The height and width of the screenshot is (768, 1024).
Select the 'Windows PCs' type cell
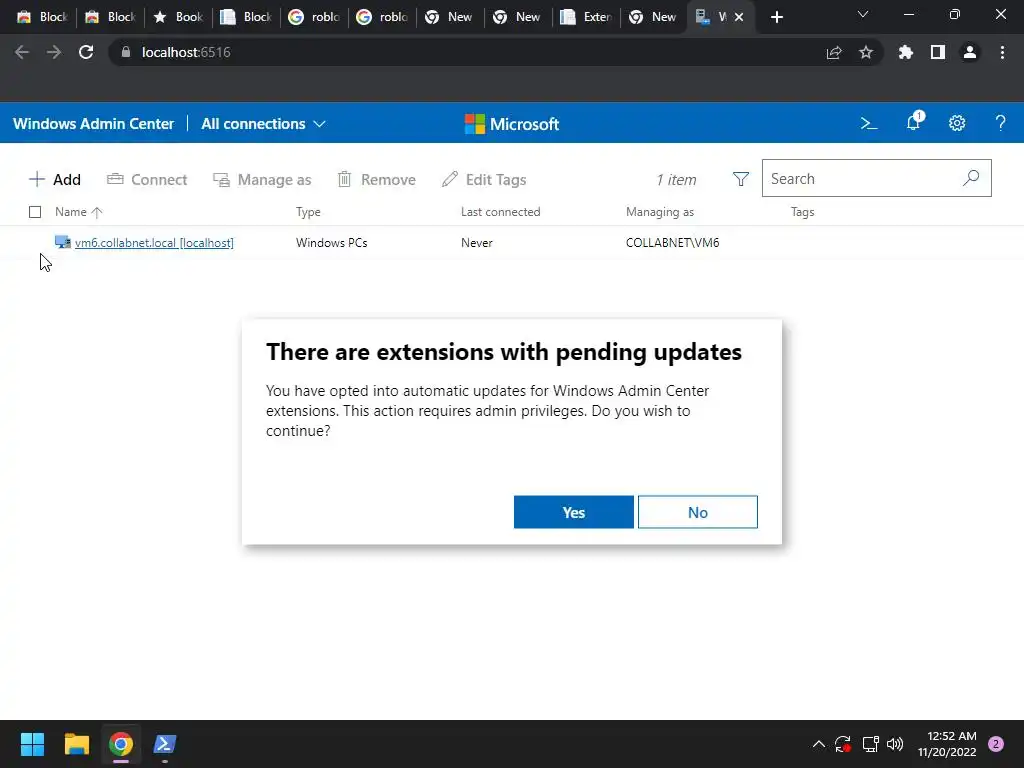tap(332, 243)
